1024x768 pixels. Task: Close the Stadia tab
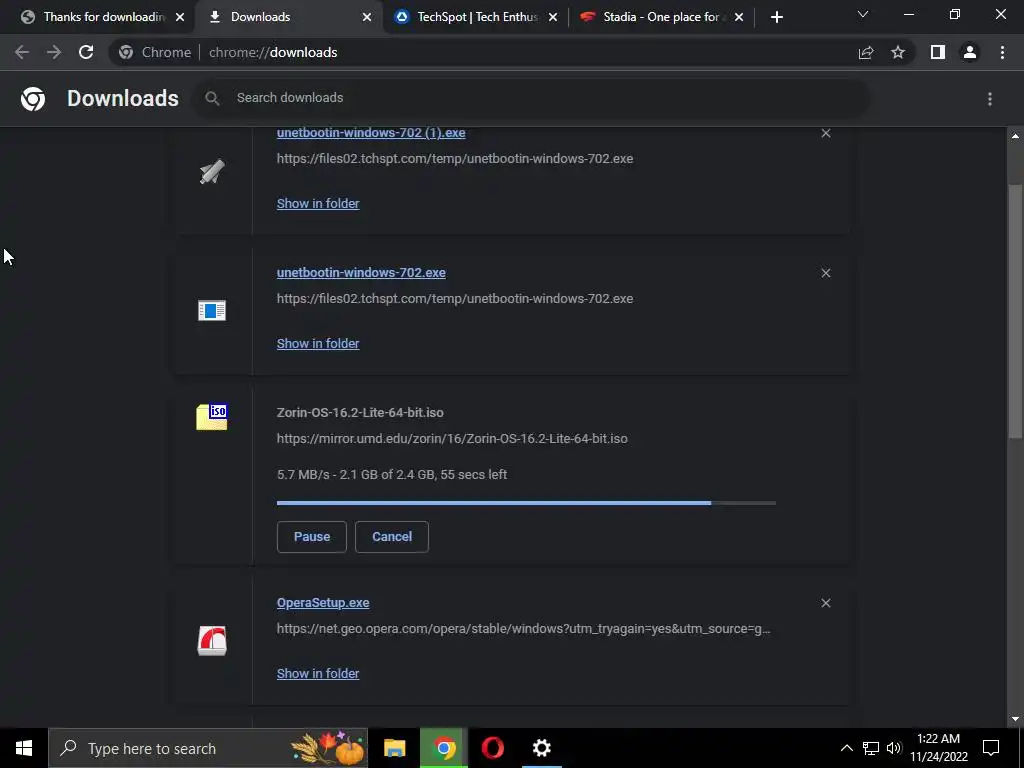pyautogui.click(x=739, y=17)
